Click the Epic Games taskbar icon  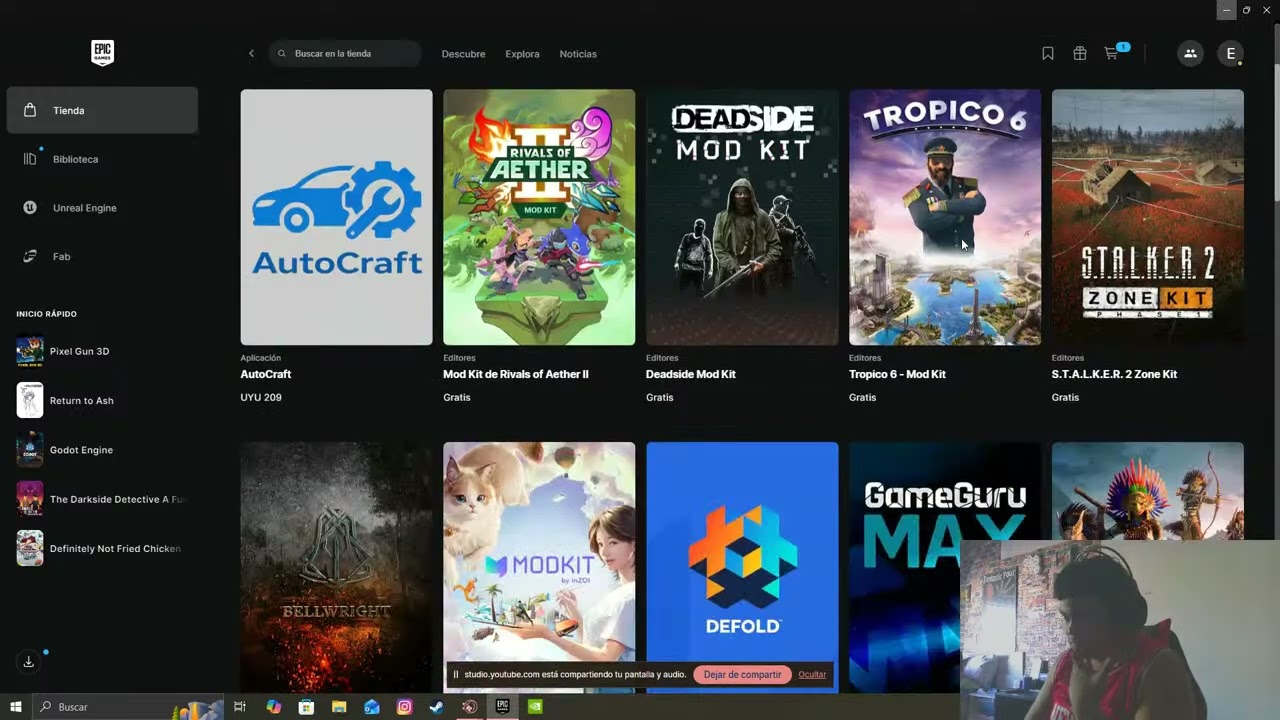[502, 707]
